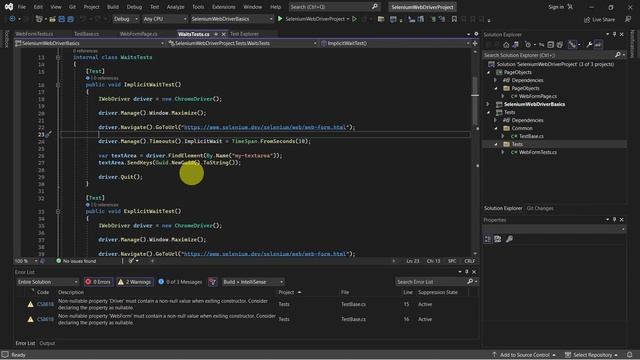The height and width of the screenshot is (360, 640).
Task: Save all files using toolbar icon
Action: coord(70,19)
